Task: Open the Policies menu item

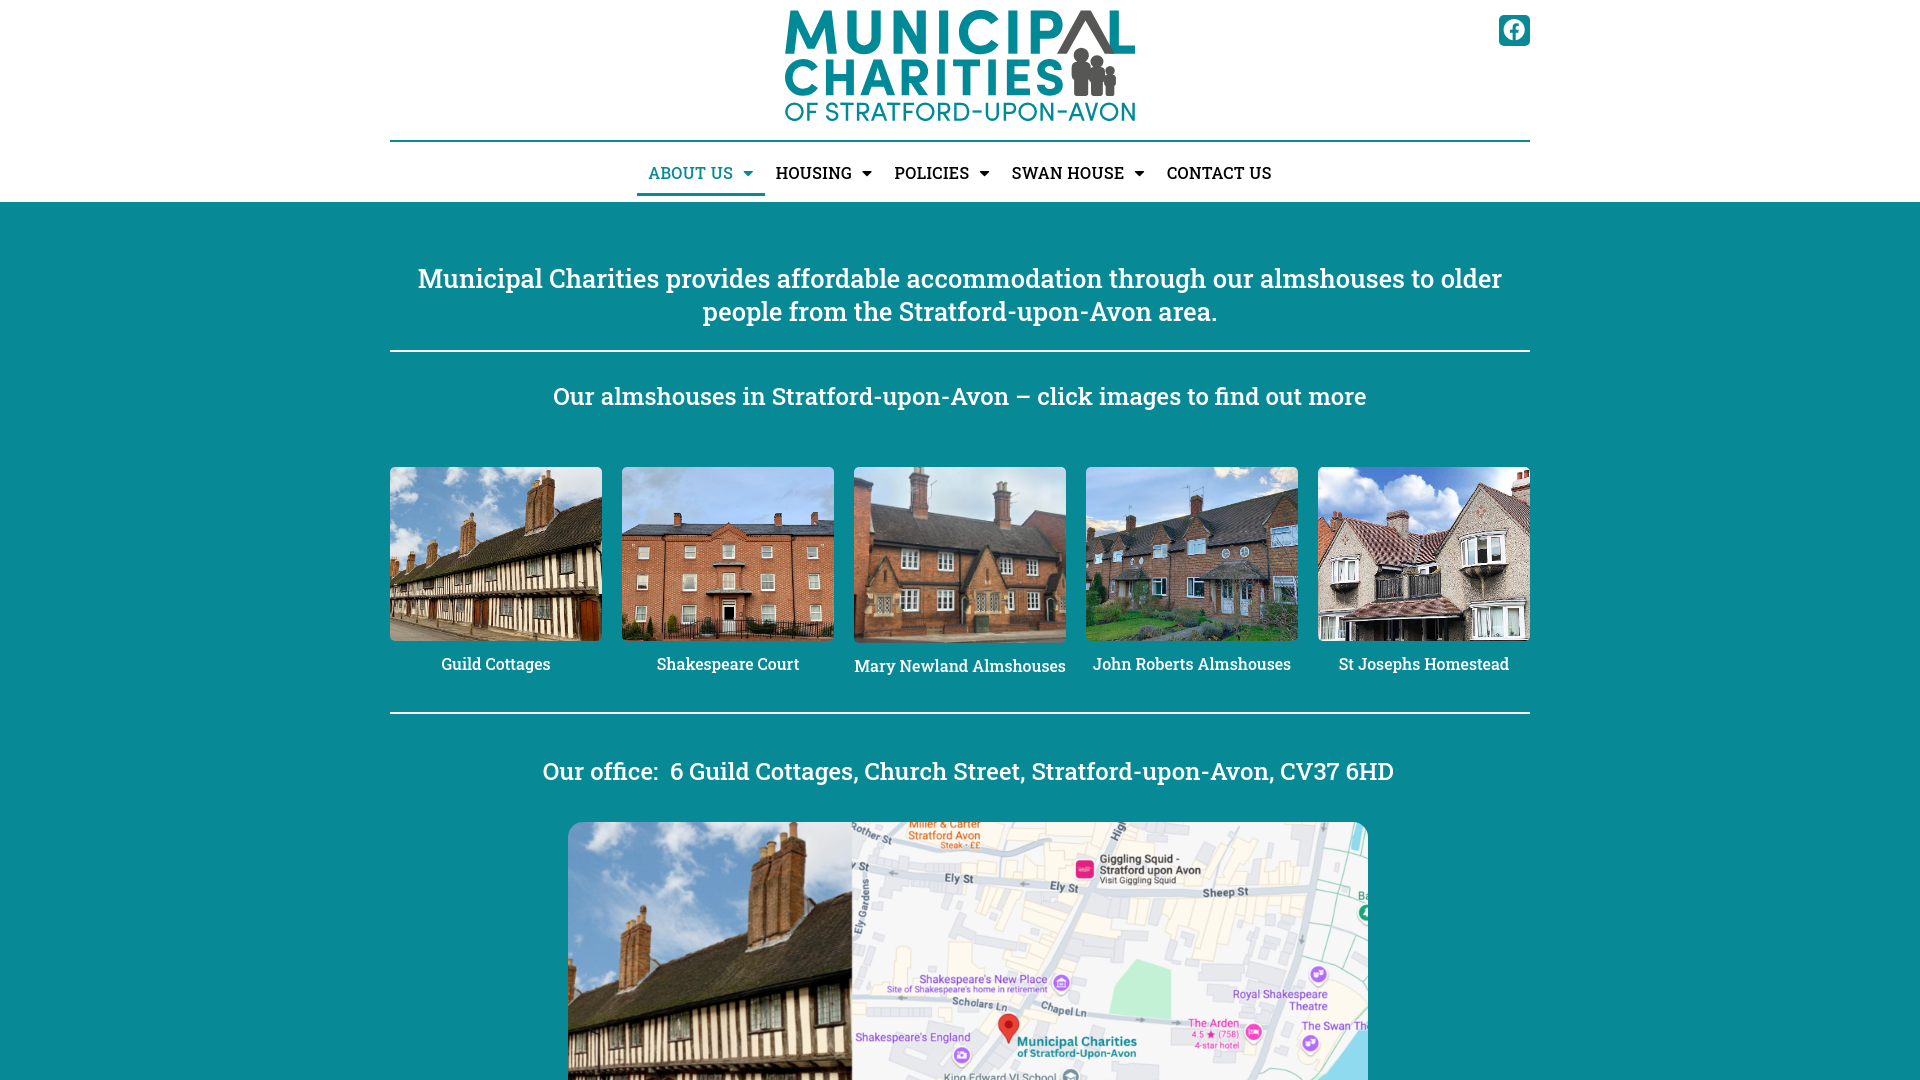Action: [931, 173]
